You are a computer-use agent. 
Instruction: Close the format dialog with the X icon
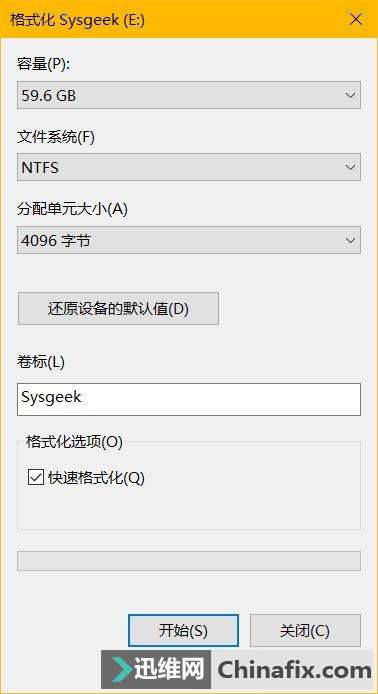coord(356,20)
